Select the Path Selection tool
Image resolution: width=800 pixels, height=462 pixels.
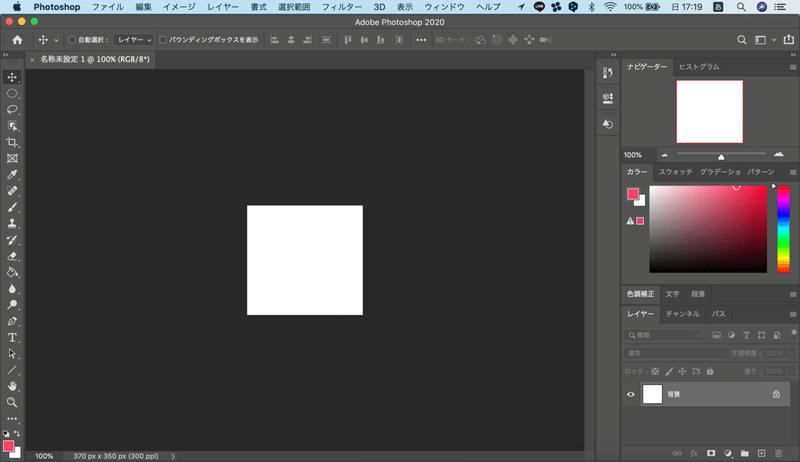pyautogui.click(x=12, y=354)
